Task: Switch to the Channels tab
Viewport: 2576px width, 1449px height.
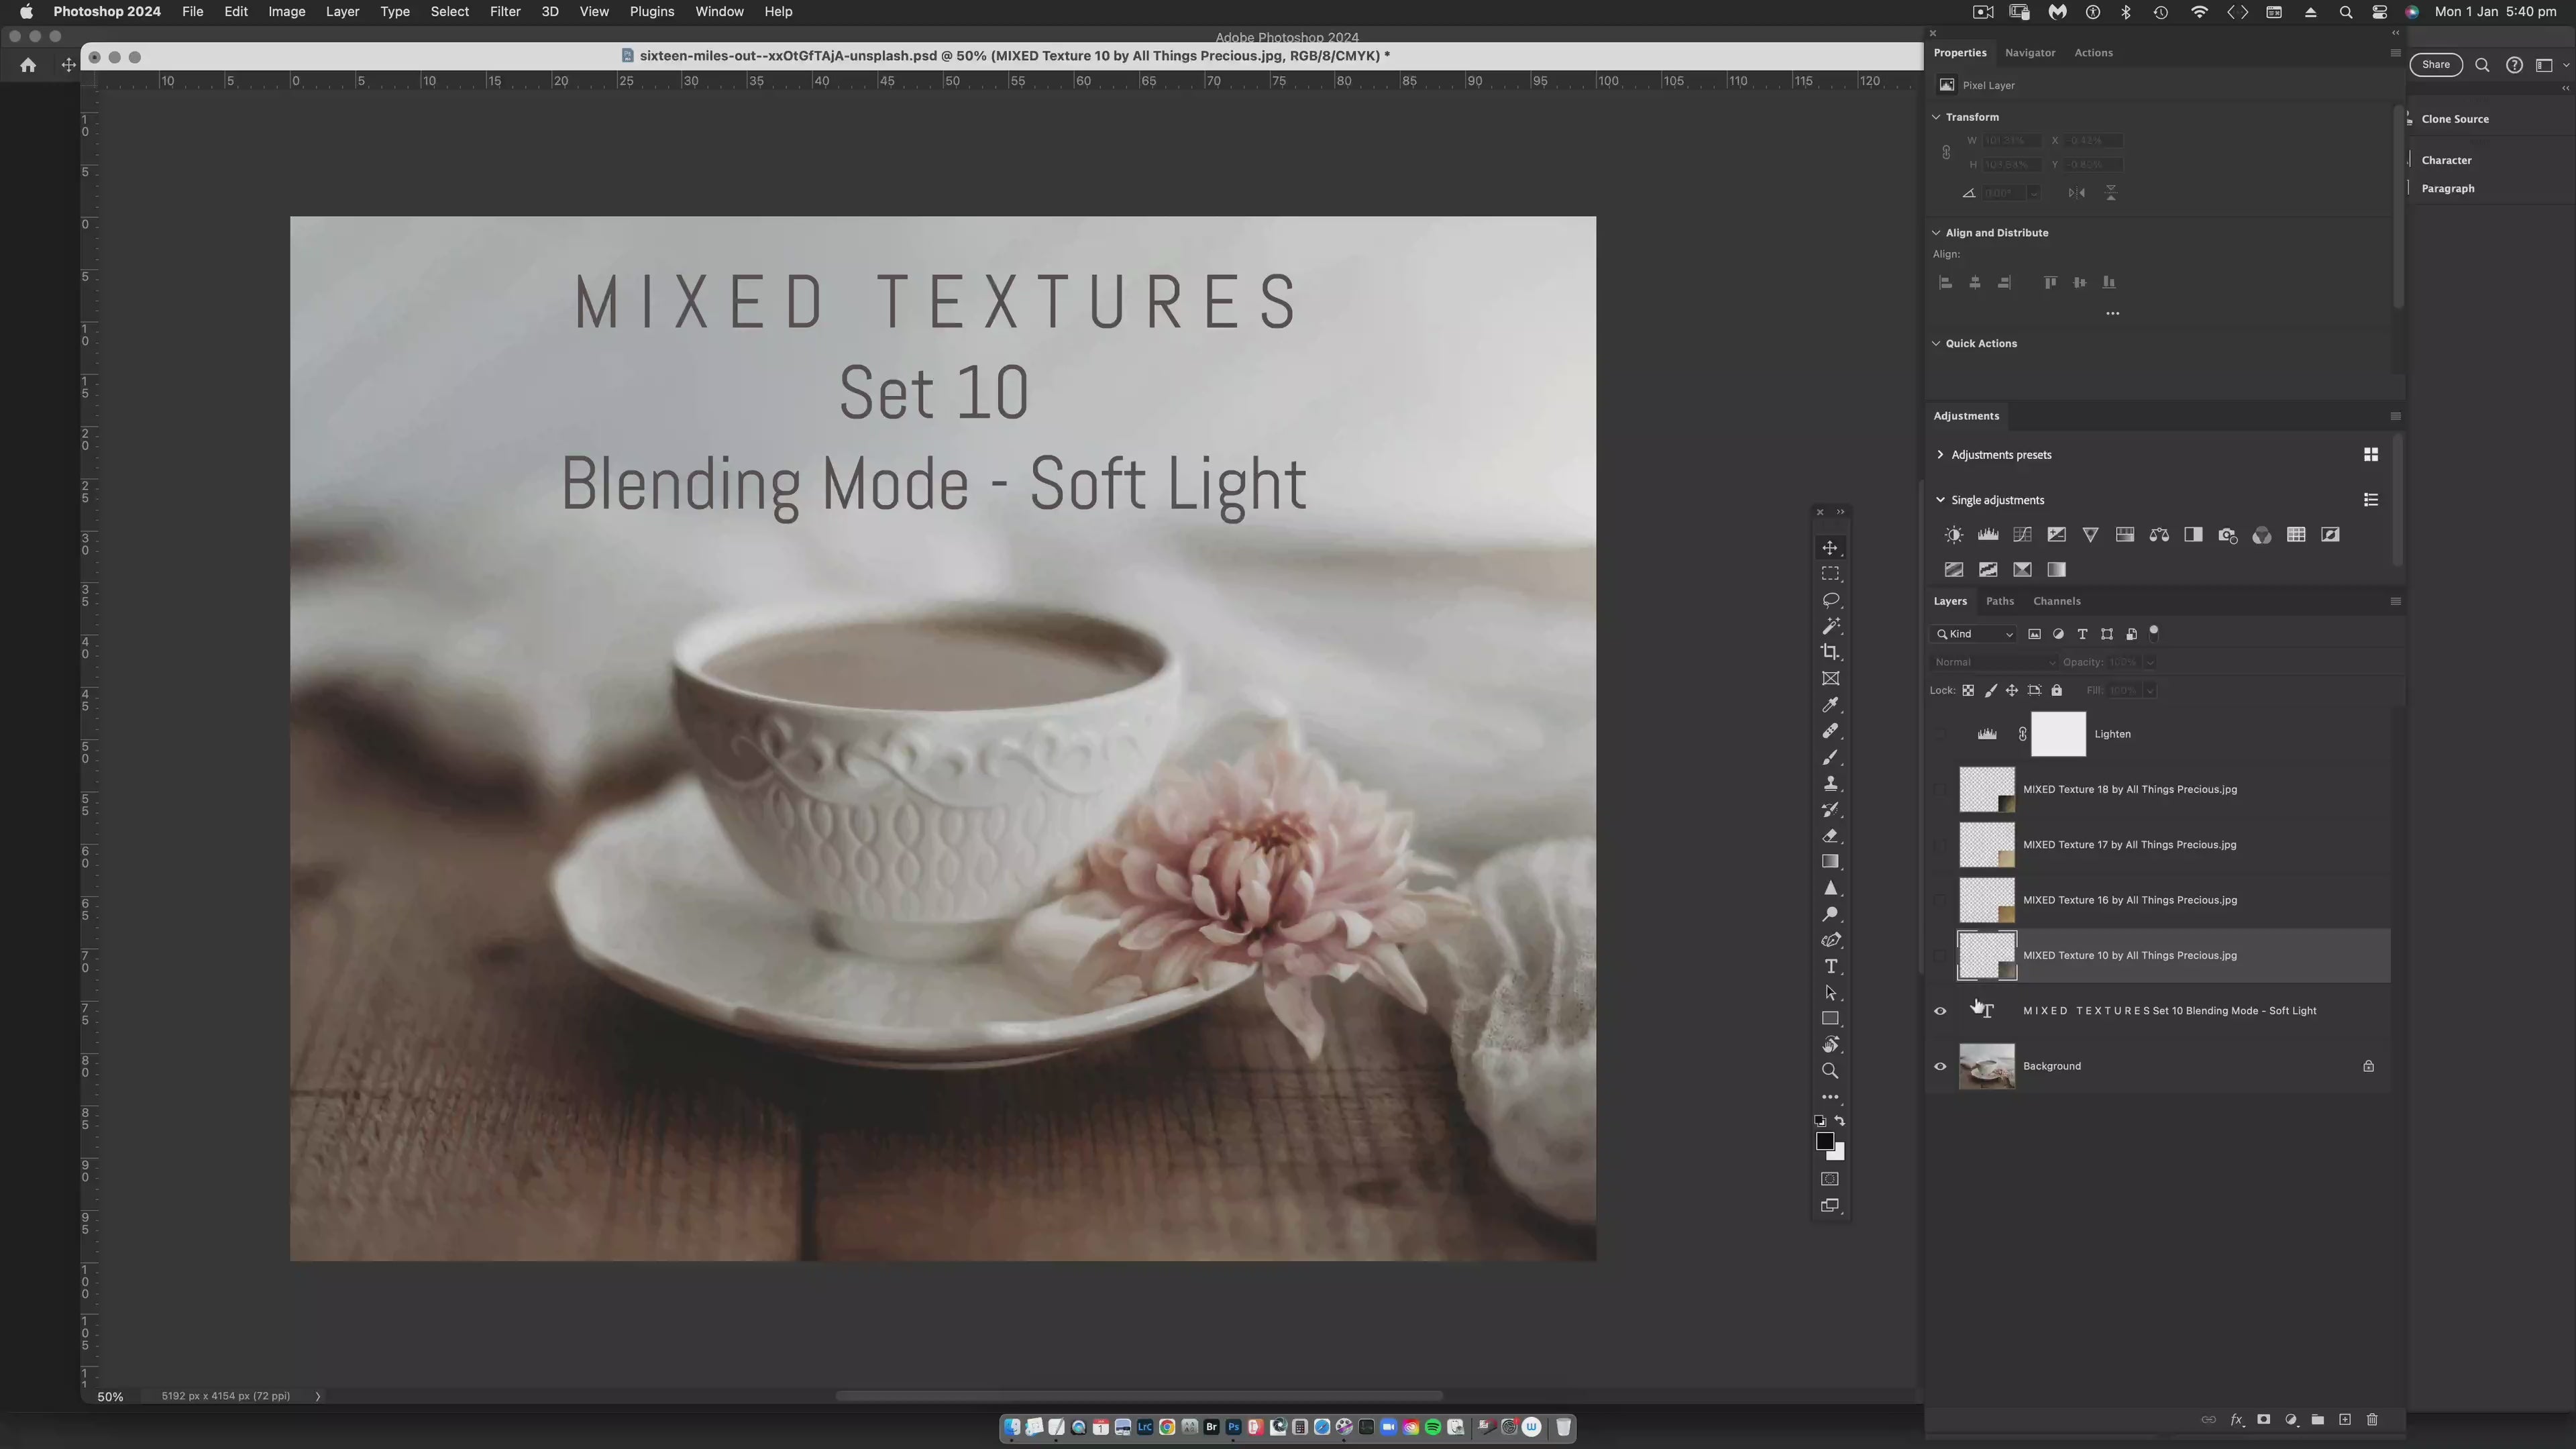Action: [2056, 601]
